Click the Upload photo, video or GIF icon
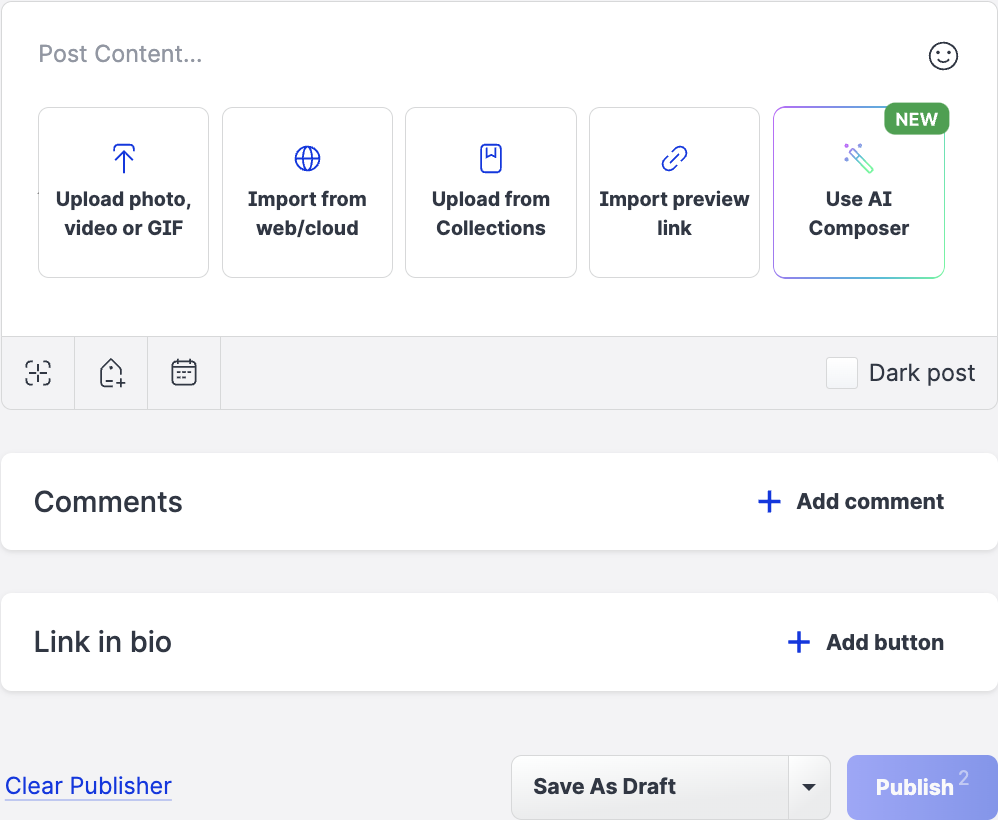Viewport: 998px width, 820px height. (123, 157)
